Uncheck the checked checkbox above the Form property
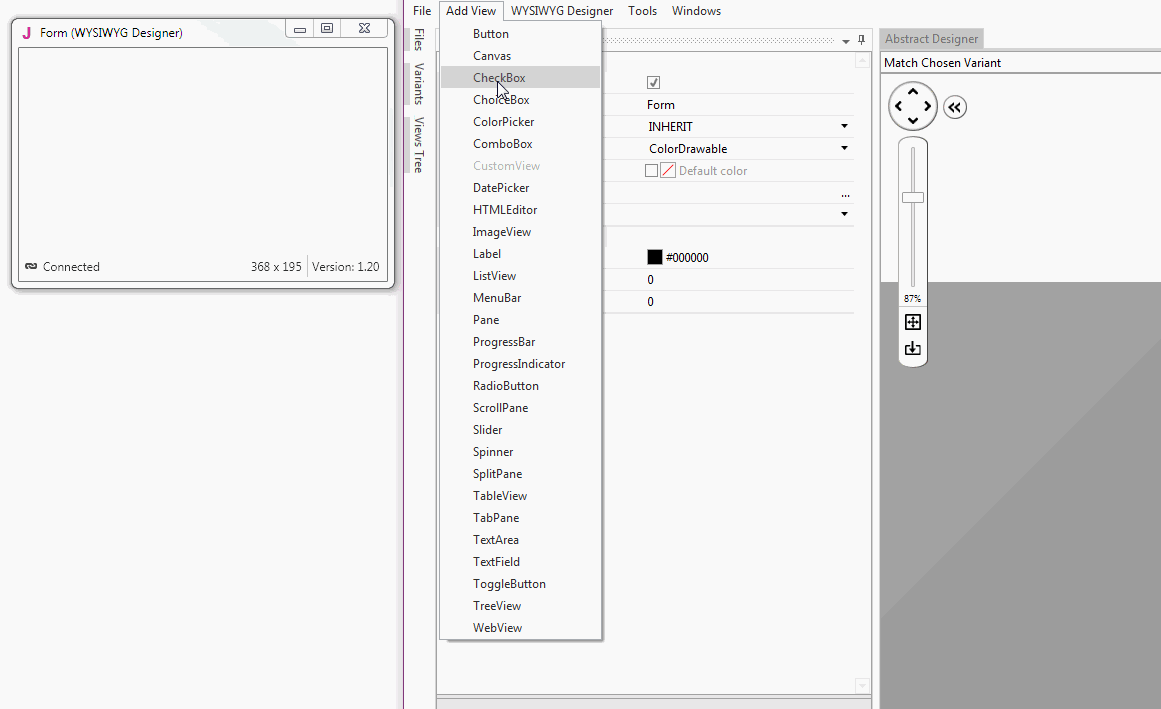1161x709 pixels. [653, 82]
